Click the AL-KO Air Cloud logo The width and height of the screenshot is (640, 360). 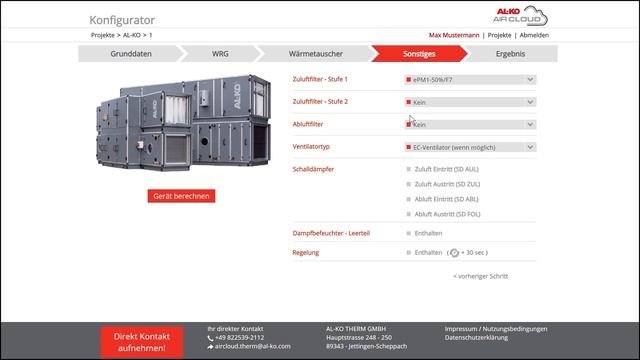(x=520, y=16)
